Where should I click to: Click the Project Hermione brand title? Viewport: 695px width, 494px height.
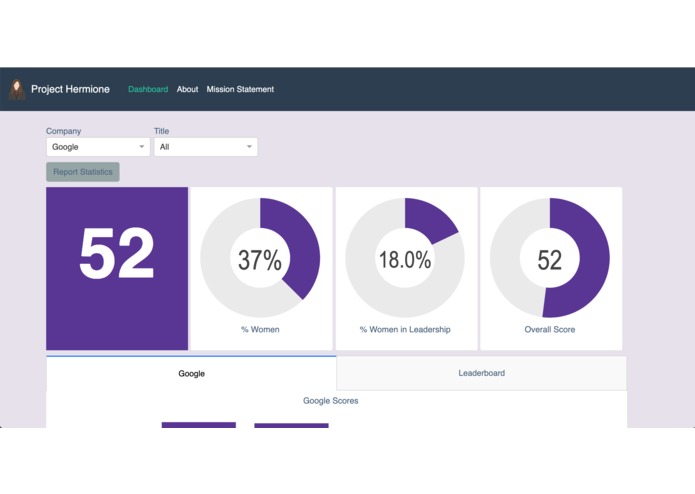[x=70, y=89]
